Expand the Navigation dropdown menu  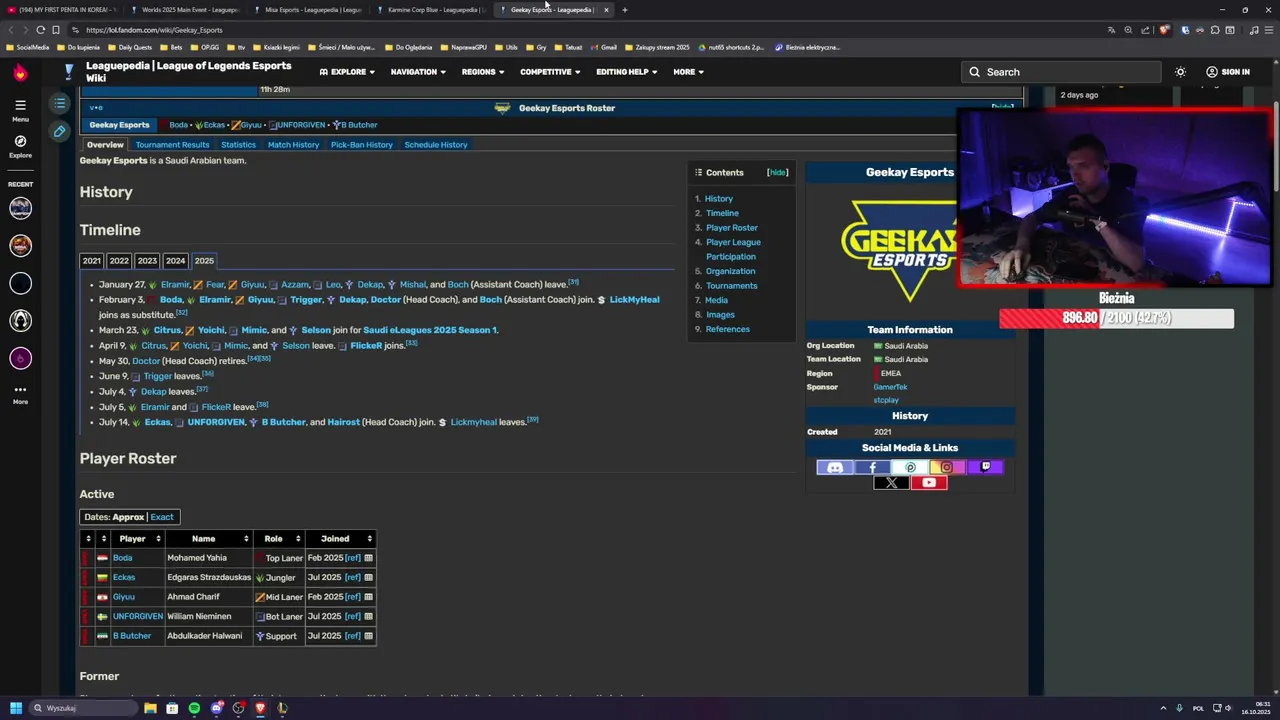[418, 72]
